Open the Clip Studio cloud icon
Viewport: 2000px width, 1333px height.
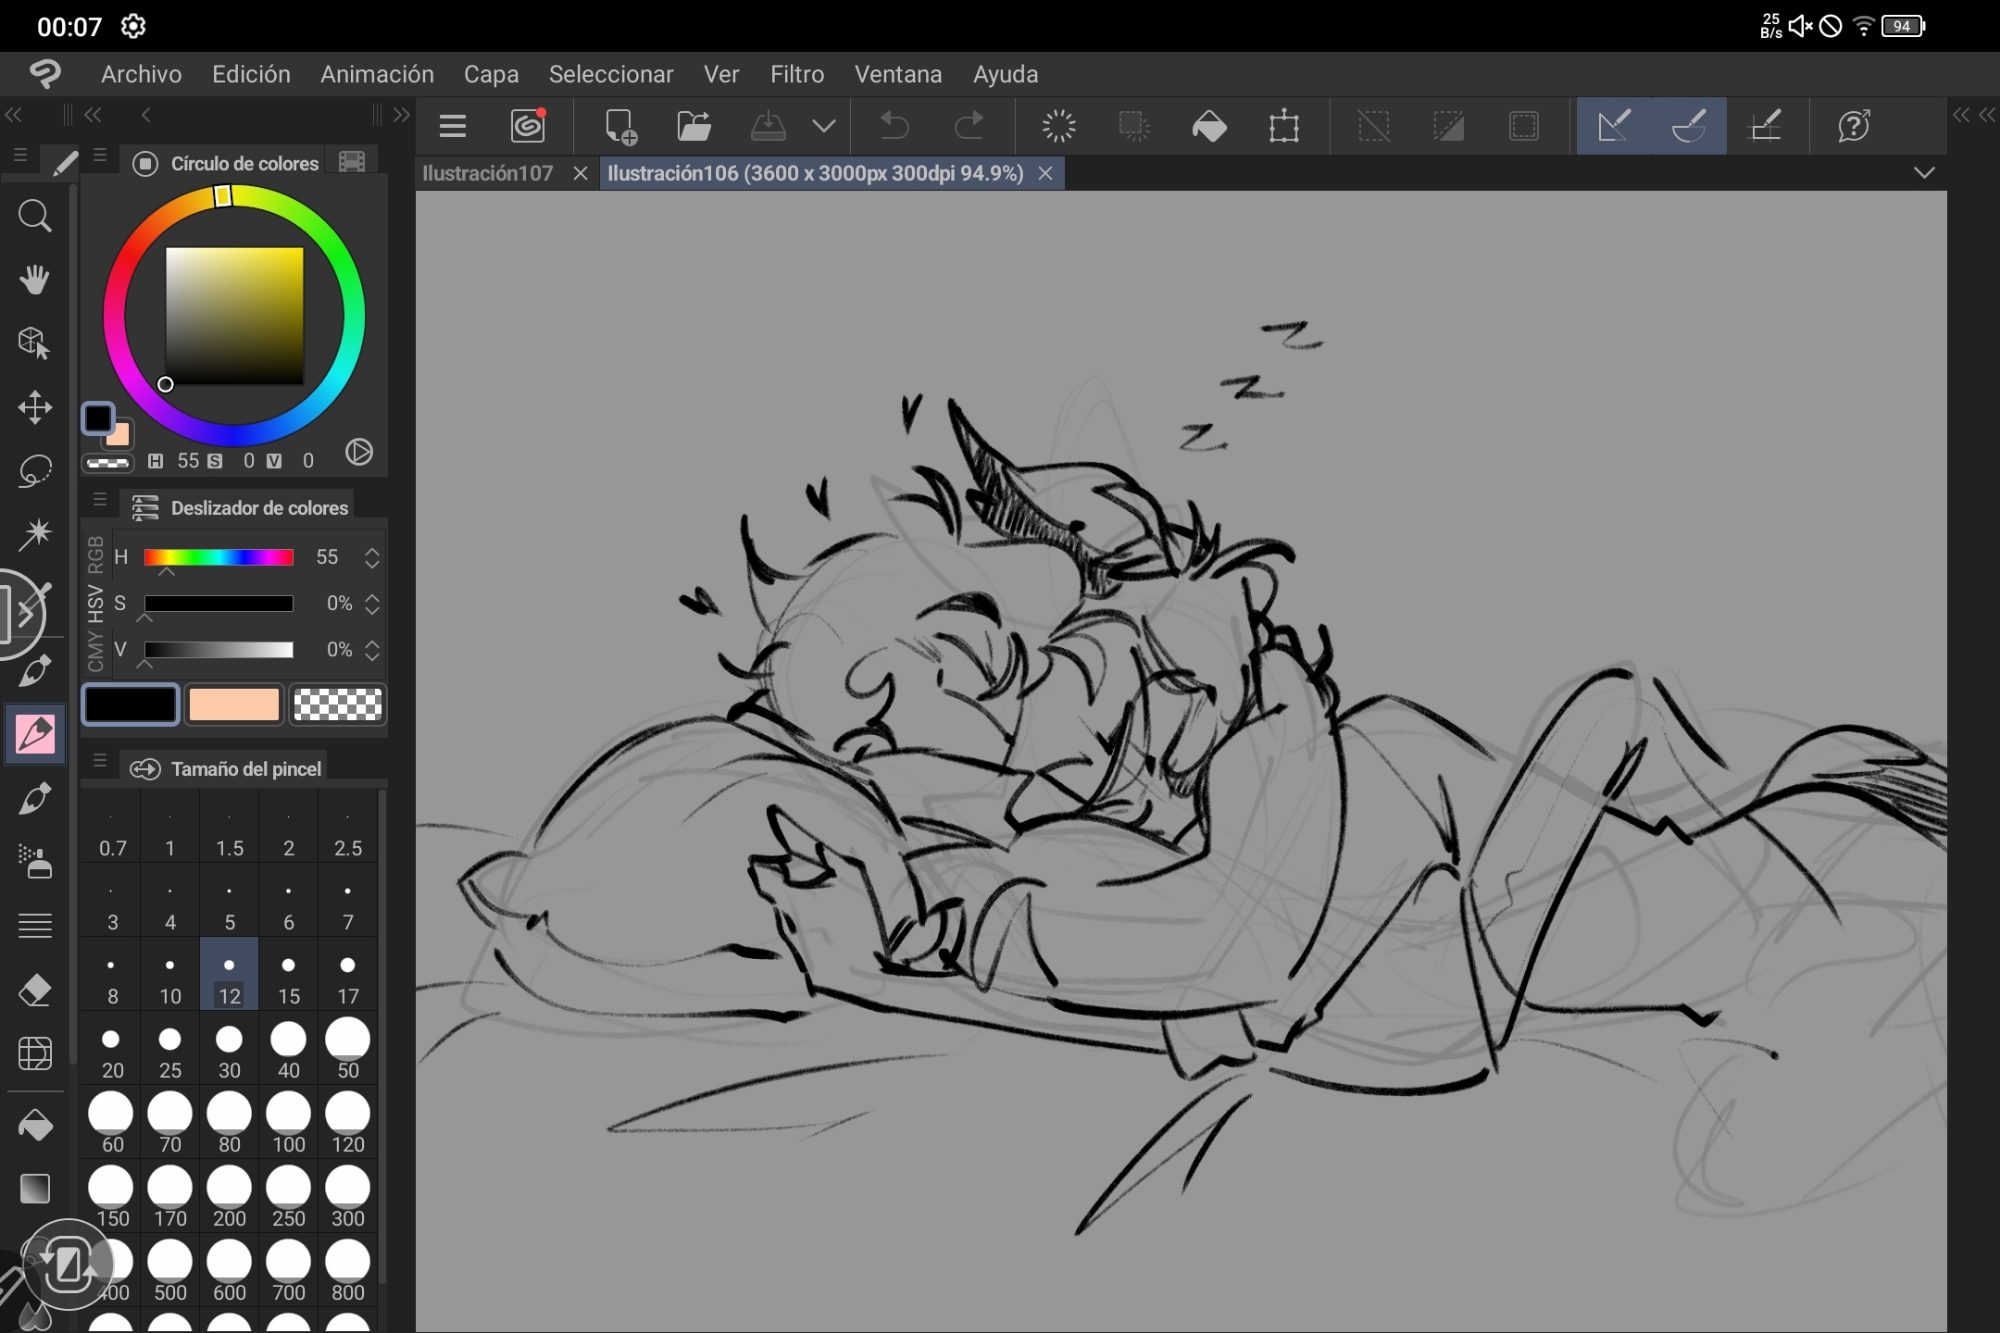(528, 126)
